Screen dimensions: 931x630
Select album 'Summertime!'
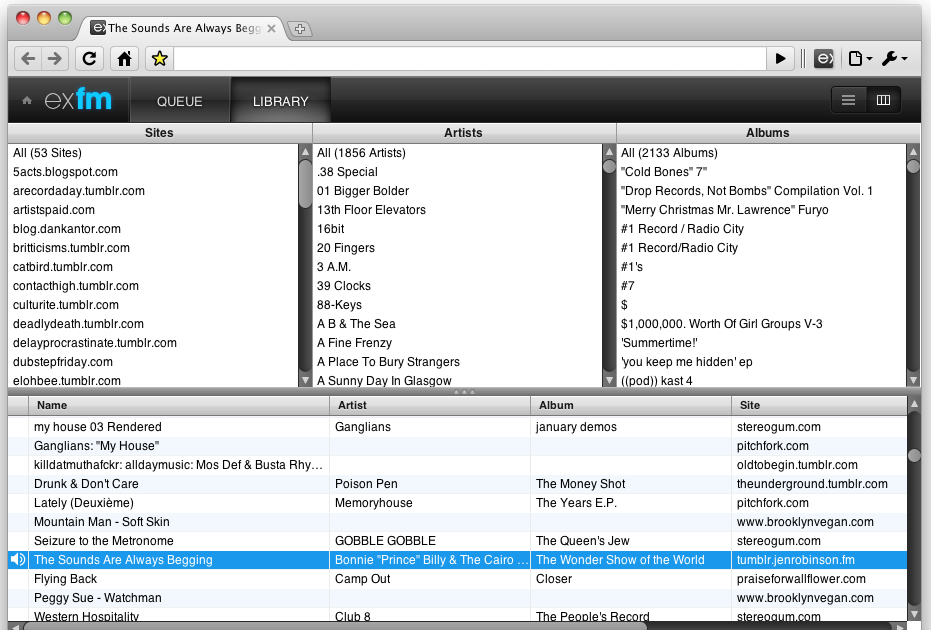(762, 343)
